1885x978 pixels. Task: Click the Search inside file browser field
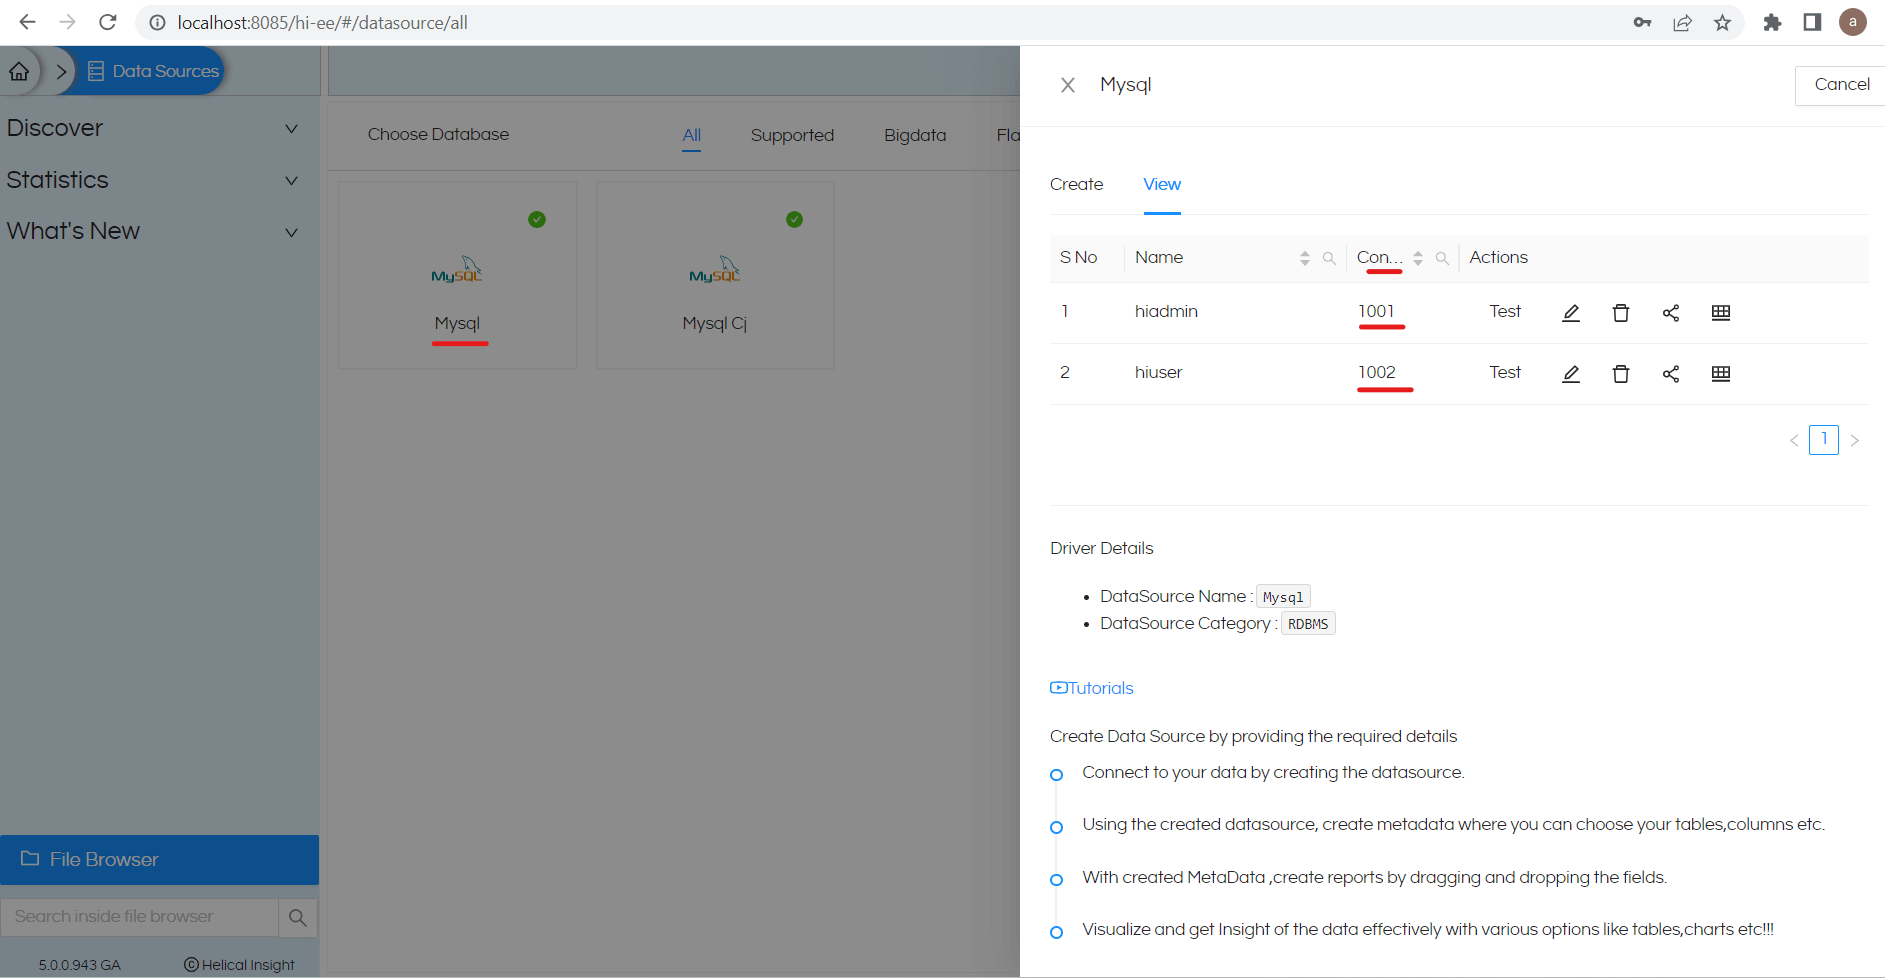tap(139, 917)
